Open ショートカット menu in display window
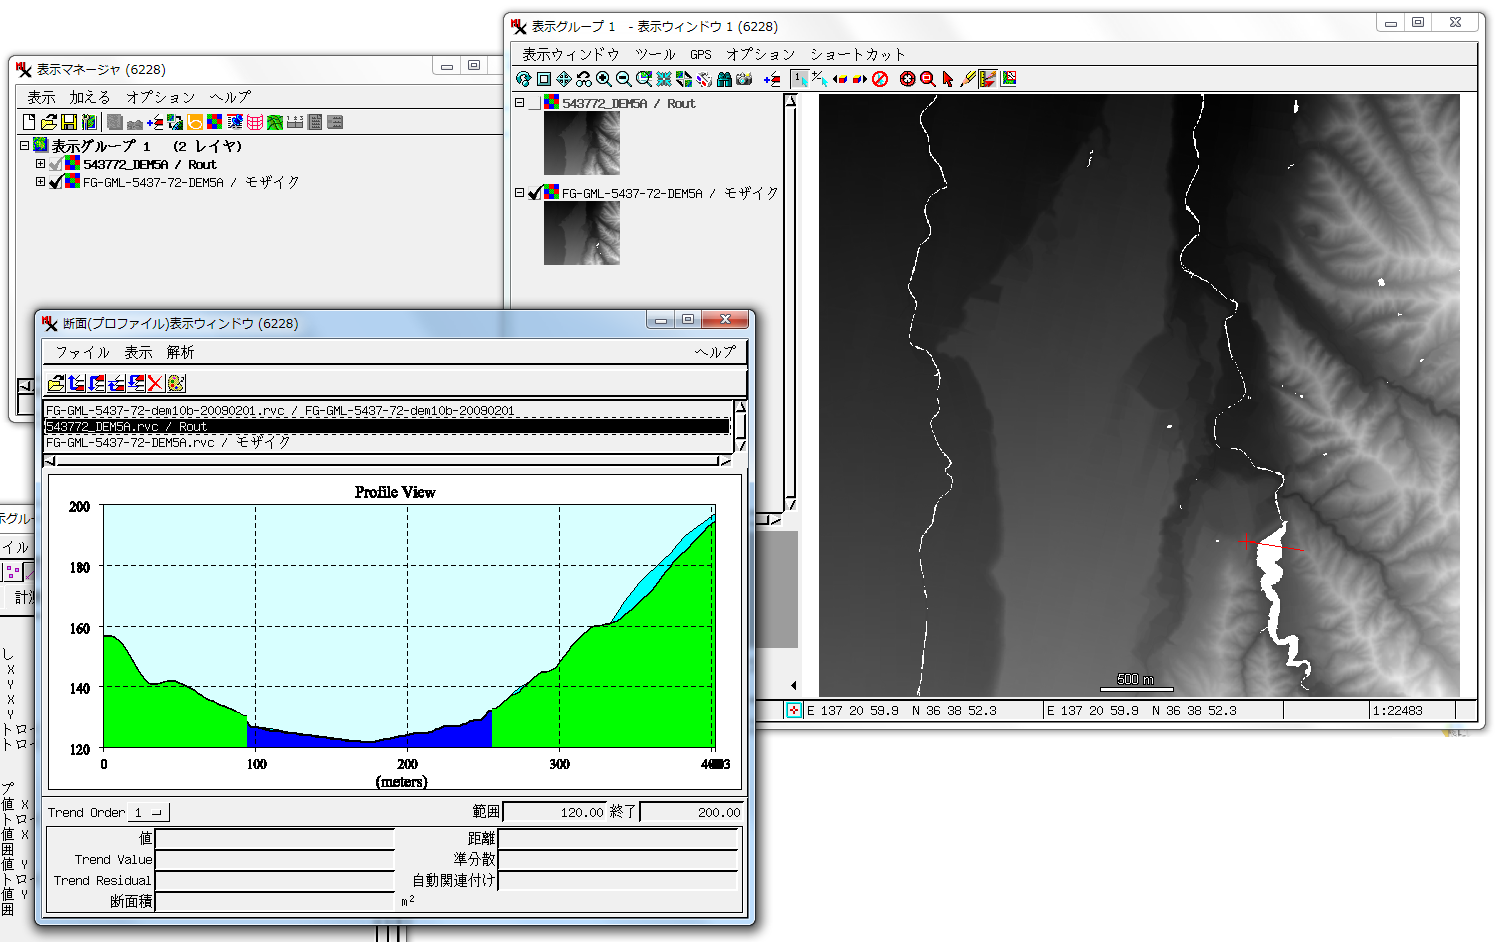 click(x=857, y=54)
